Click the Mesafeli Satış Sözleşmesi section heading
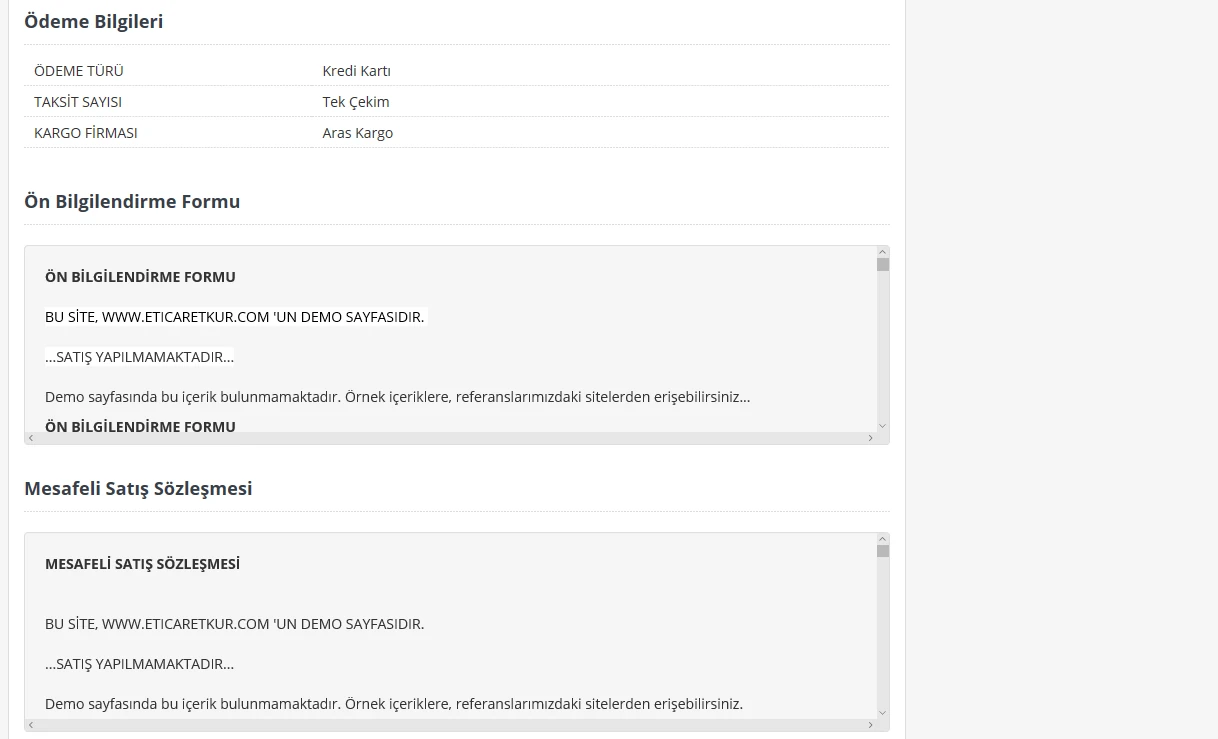Image resolution: width=1218 pixels, height=739 pixels. [x=138, y=489]
